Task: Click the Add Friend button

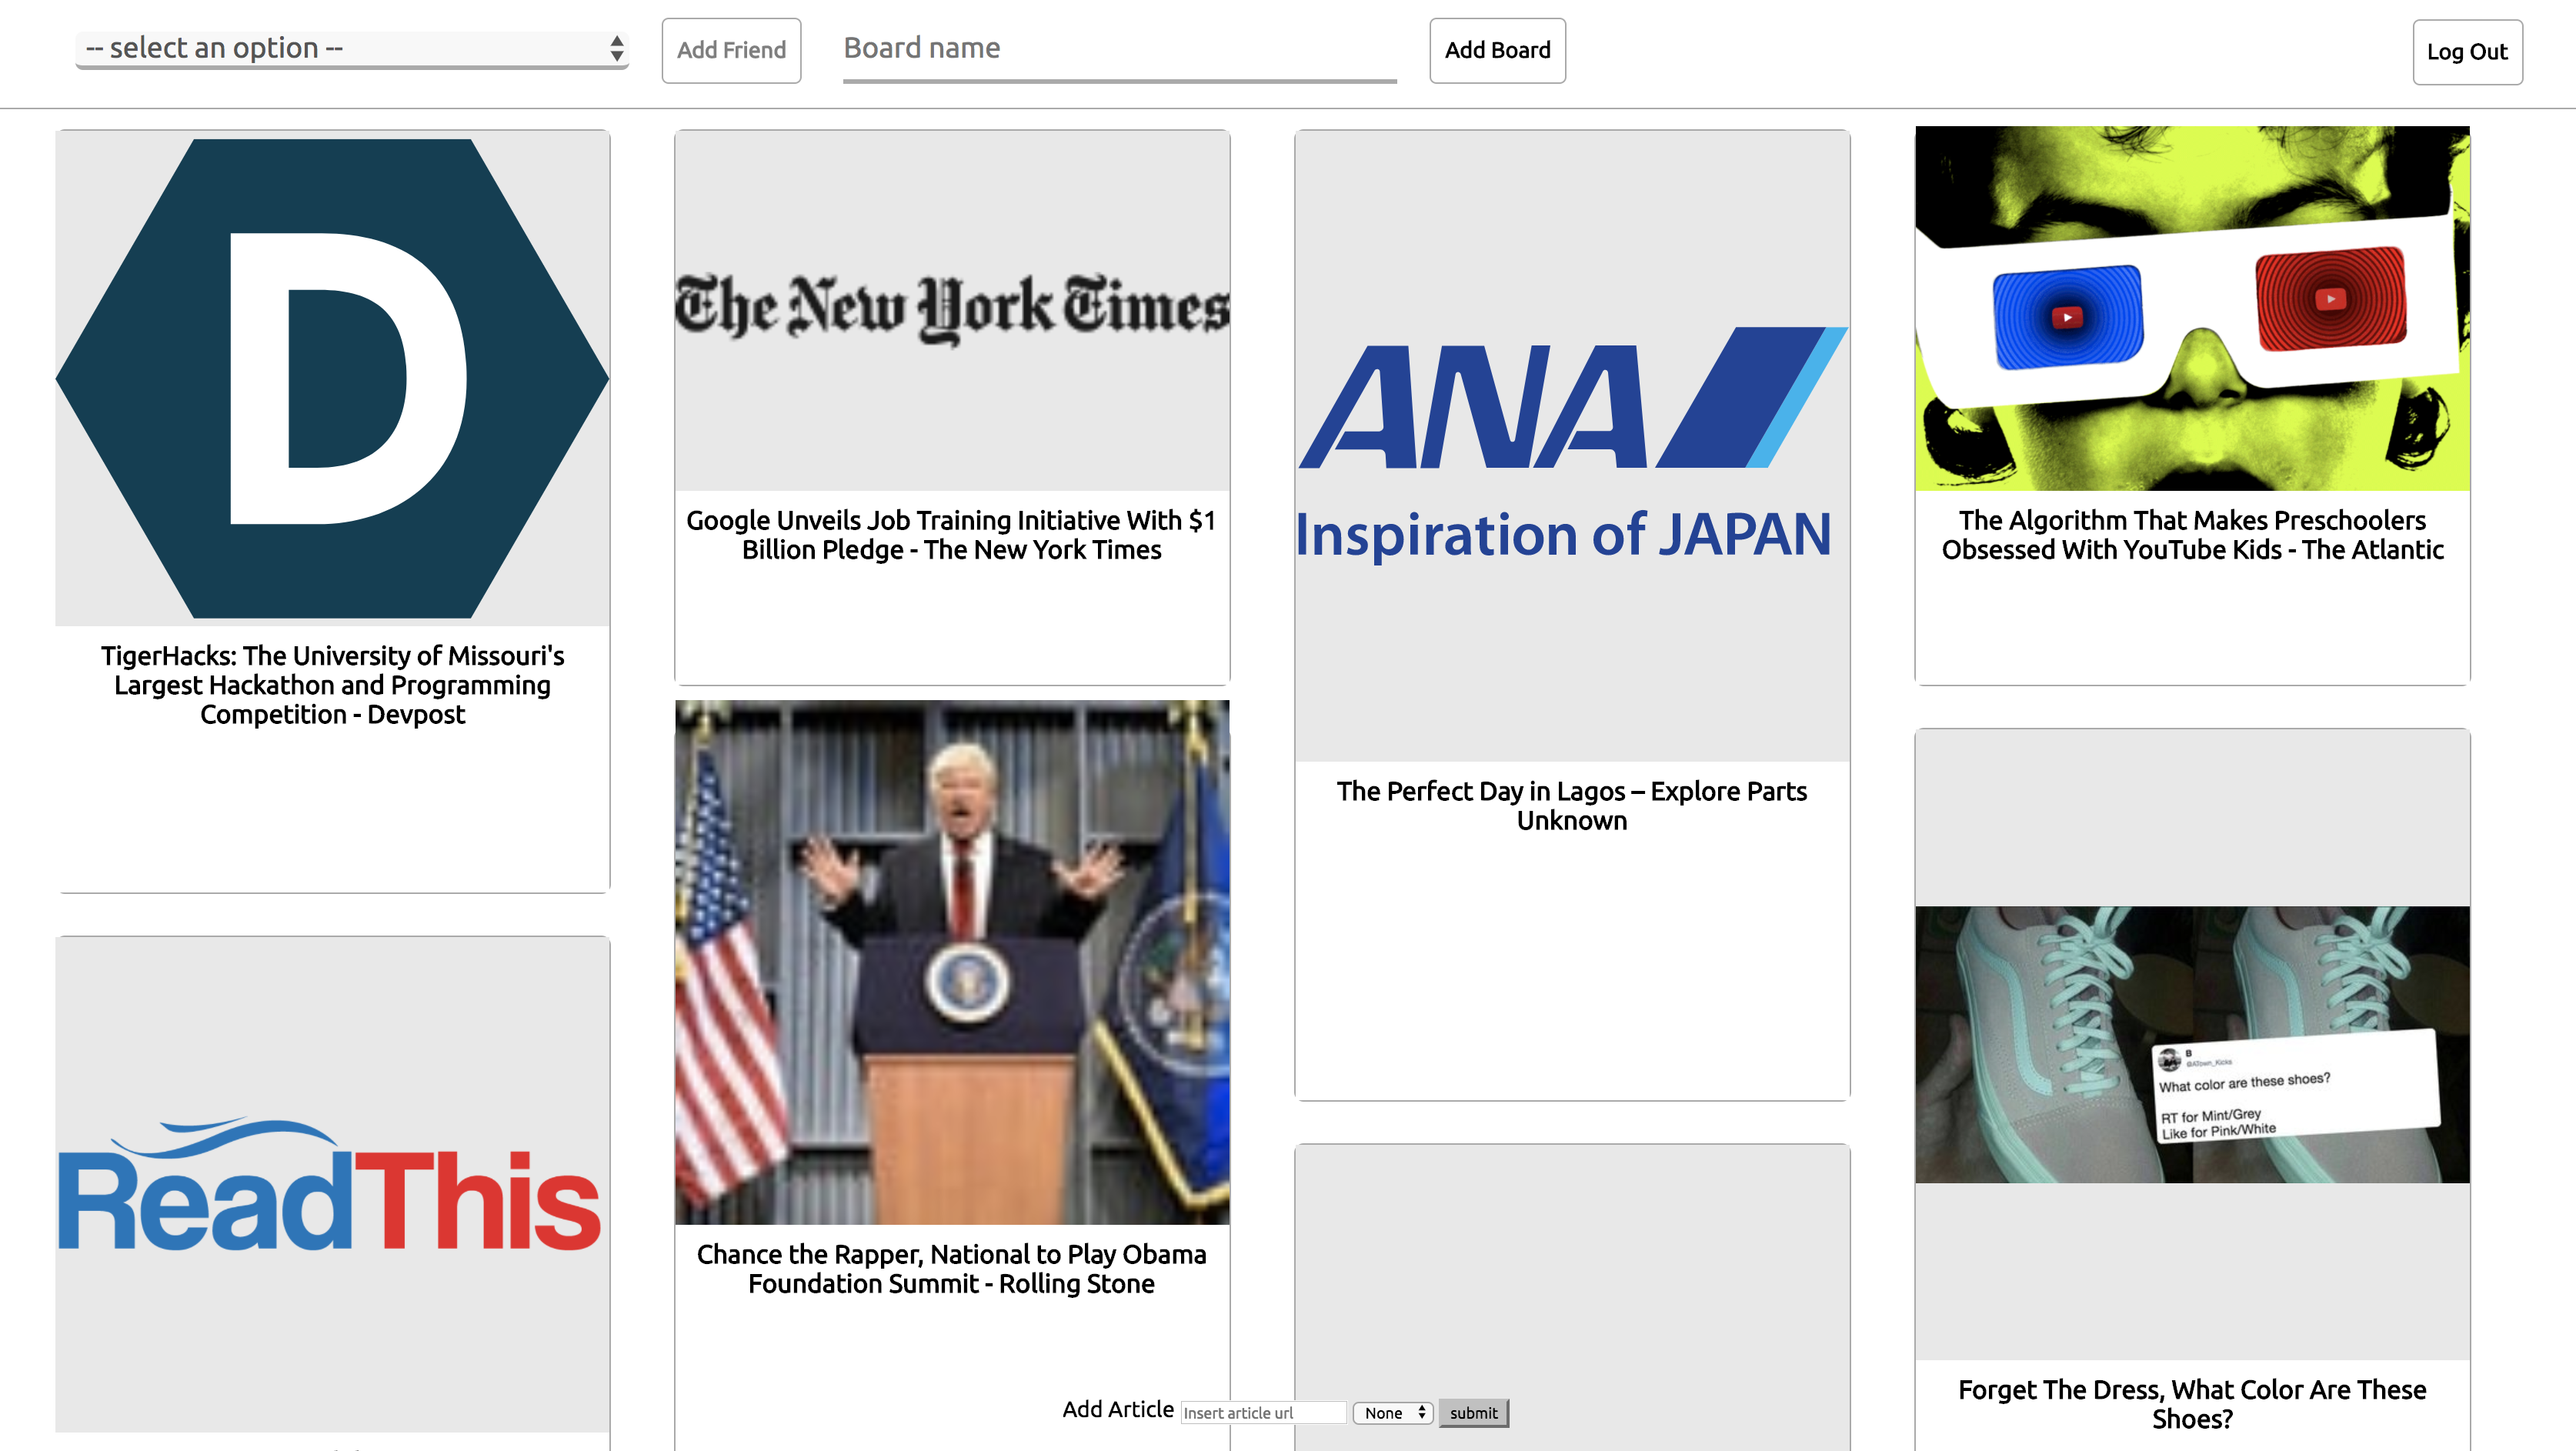Action: (x=731, y=50)
